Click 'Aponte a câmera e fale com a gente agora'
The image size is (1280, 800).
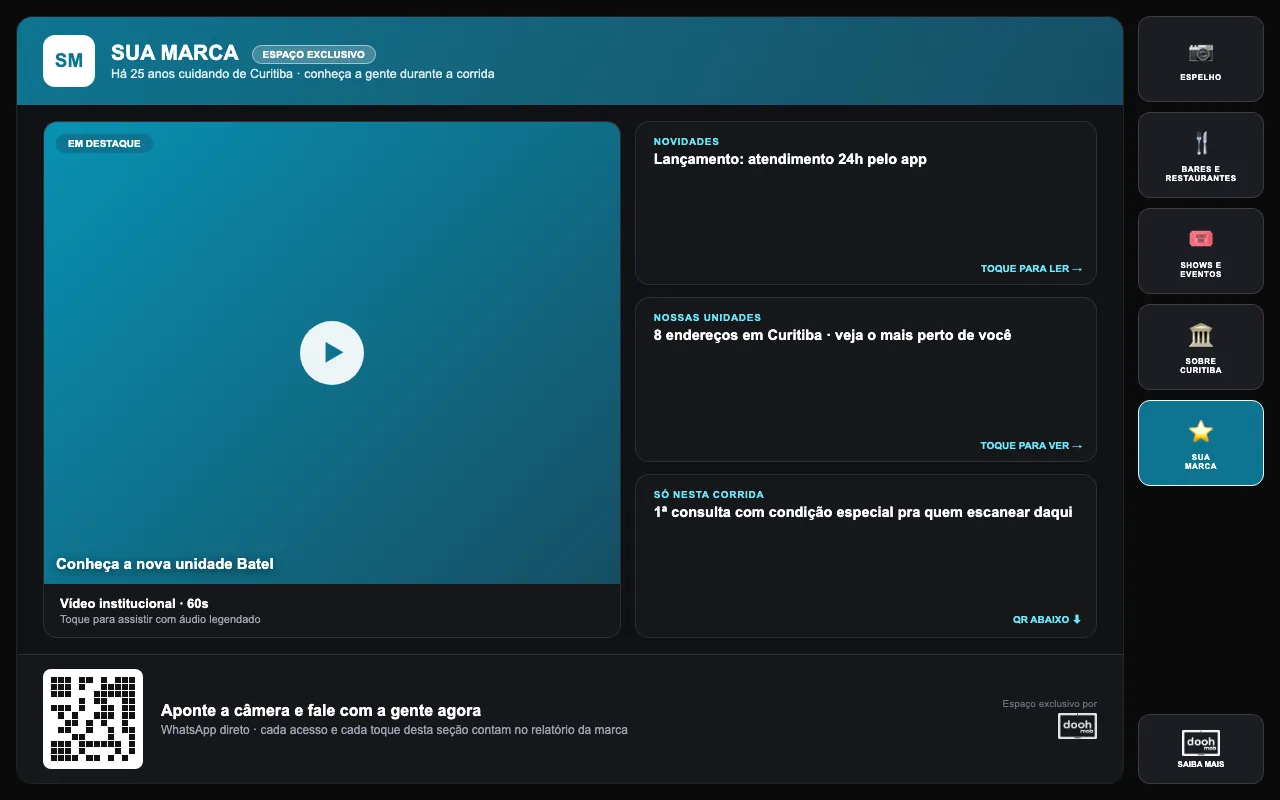(x=321, y=711)
